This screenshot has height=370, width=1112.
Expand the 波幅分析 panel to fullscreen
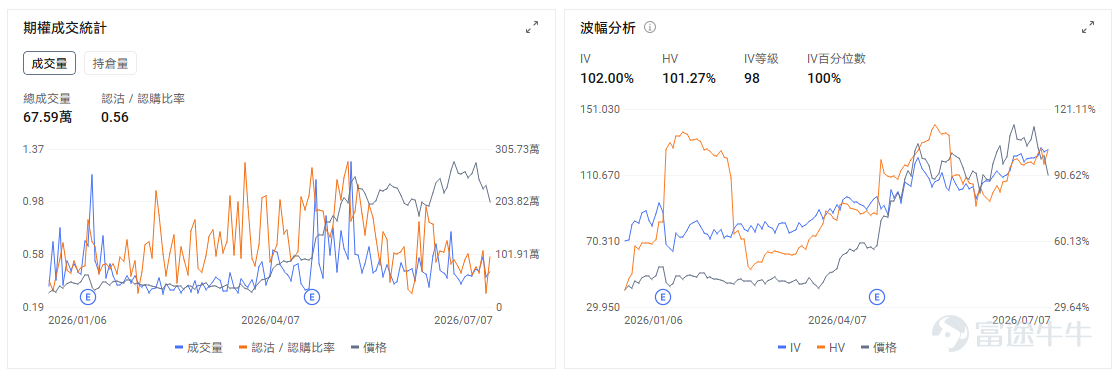coord(1087,28)
